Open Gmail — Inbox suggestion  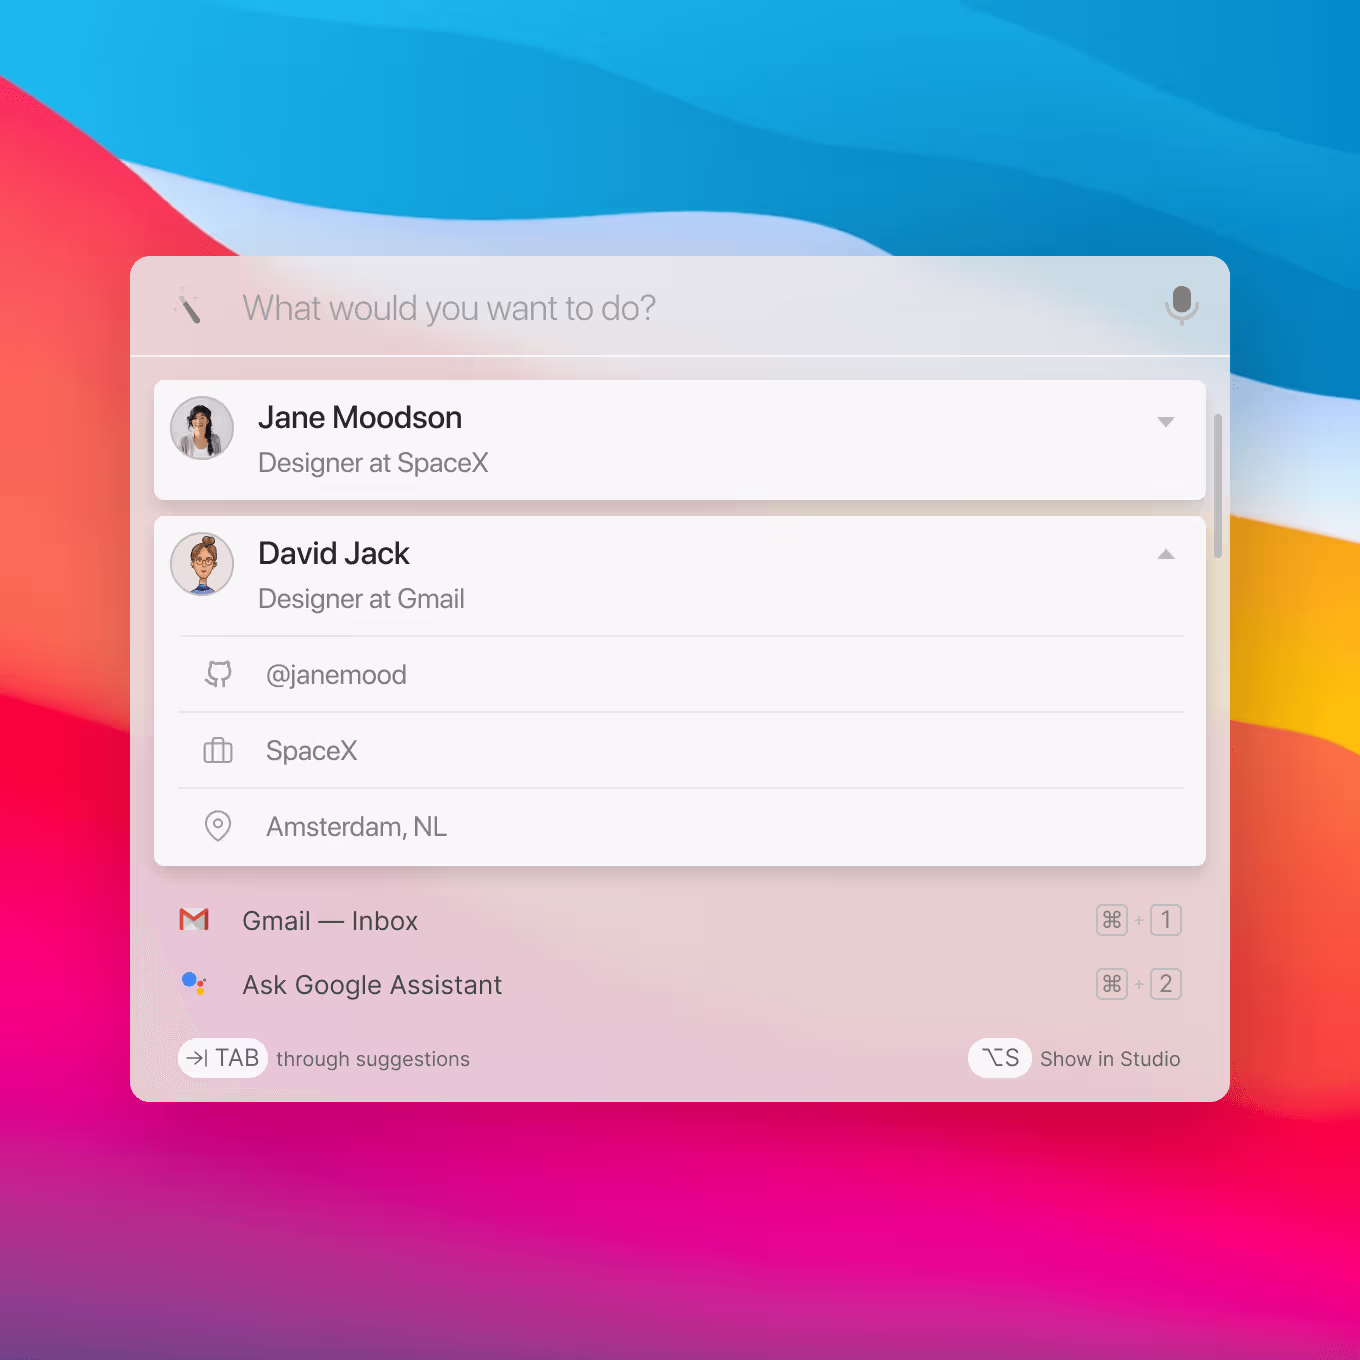click(x=680, y=920)
